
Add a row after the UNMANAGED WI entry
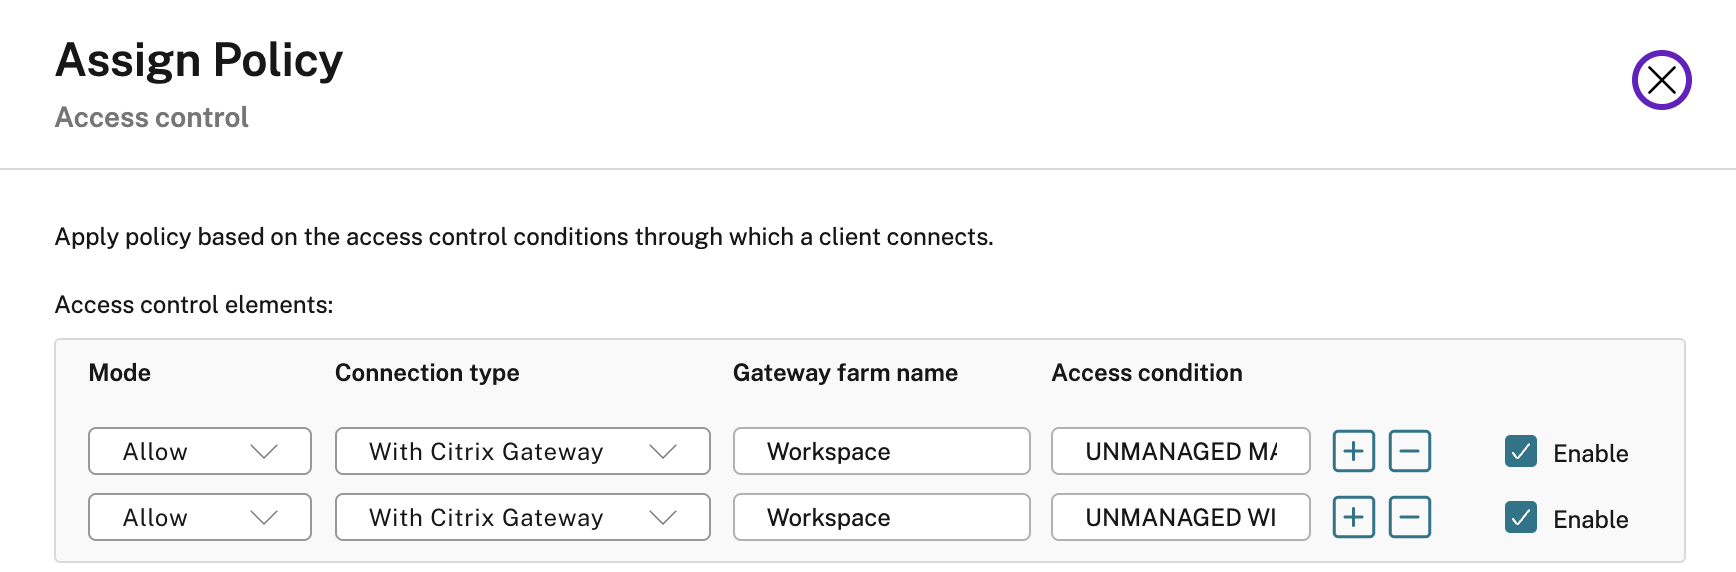point(1353,517)
